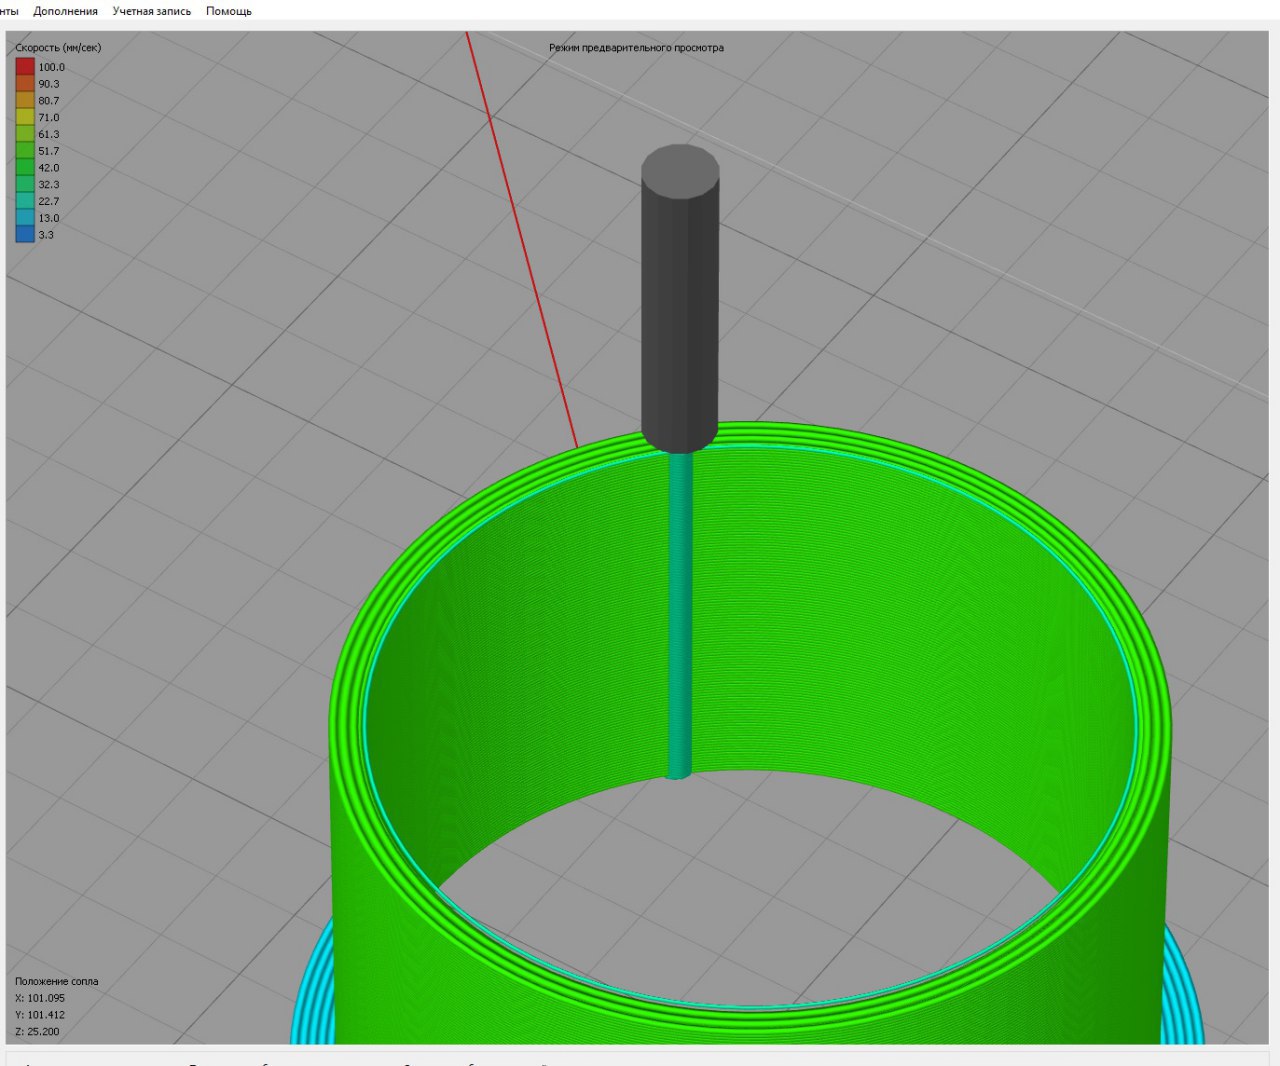
Task: Click the 13.0 speed legend swatch
Action: 25,218
